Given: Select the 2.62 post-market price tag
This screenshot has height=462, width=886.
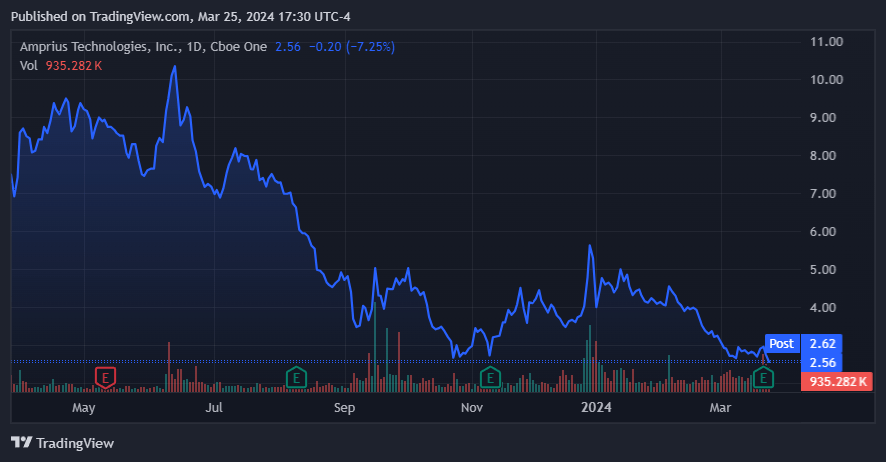Looking at the screenshot, I should coord(822,343).
